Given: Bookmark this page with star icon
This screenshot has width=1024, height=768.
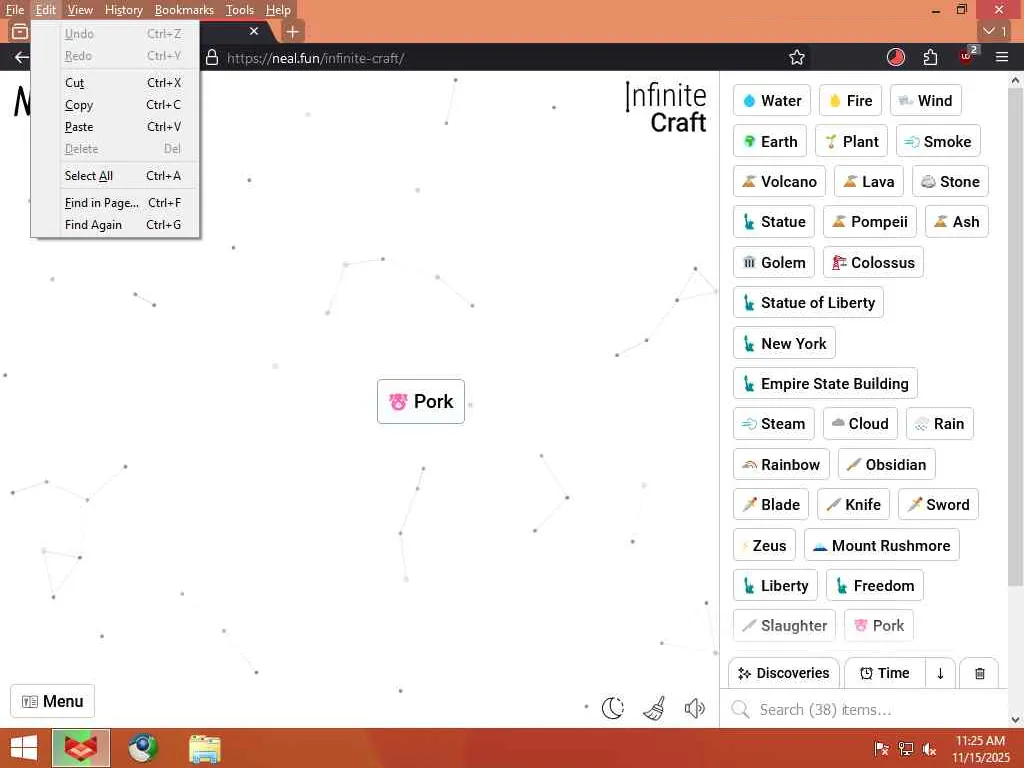Looking at the screenshot, I should [x=797, y=57].
